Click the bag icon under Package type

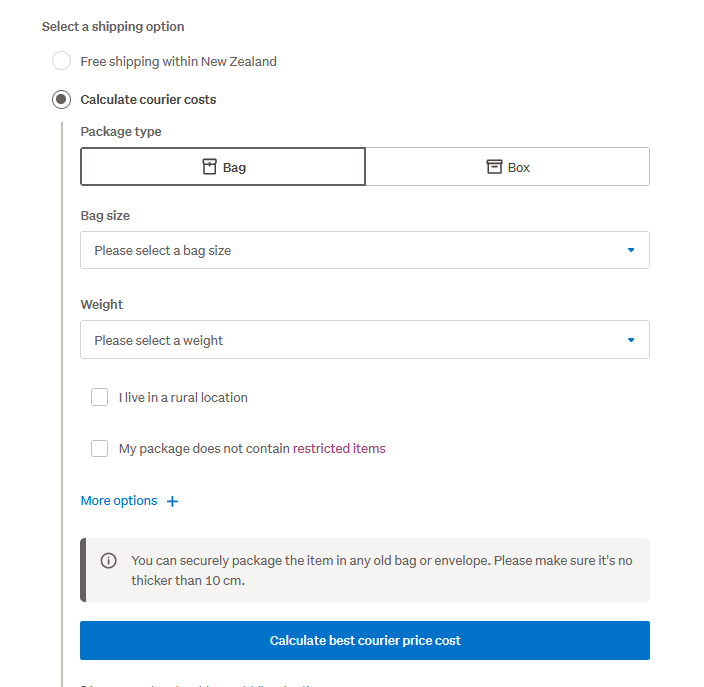pyautogui.click(x=209, y=167)
